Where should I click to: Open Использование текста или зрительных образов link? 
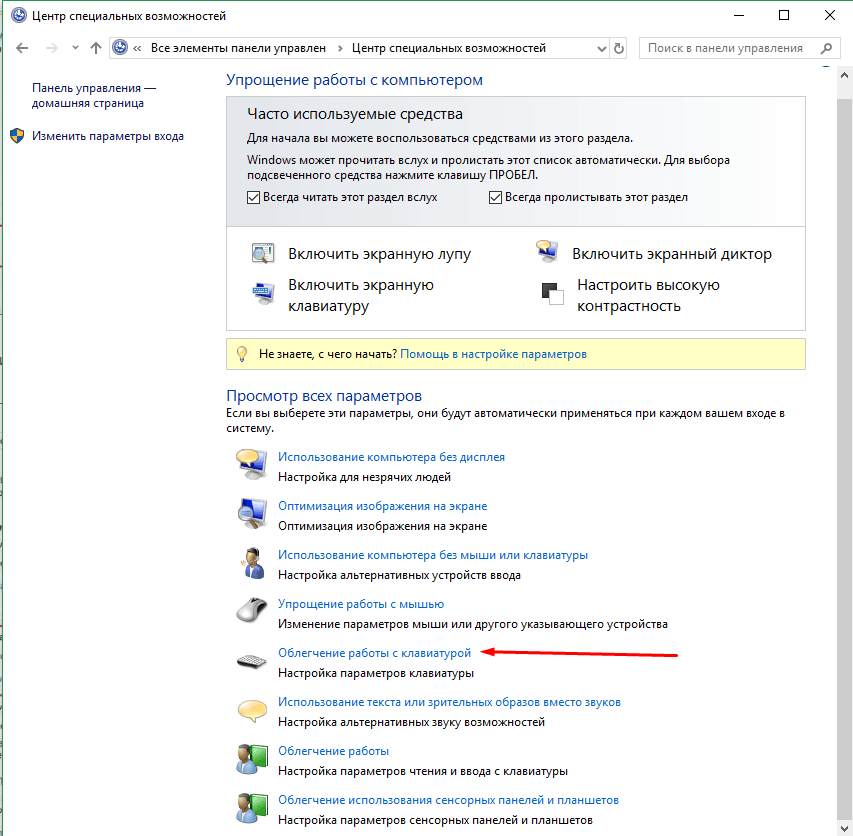(x=449, y=702)
